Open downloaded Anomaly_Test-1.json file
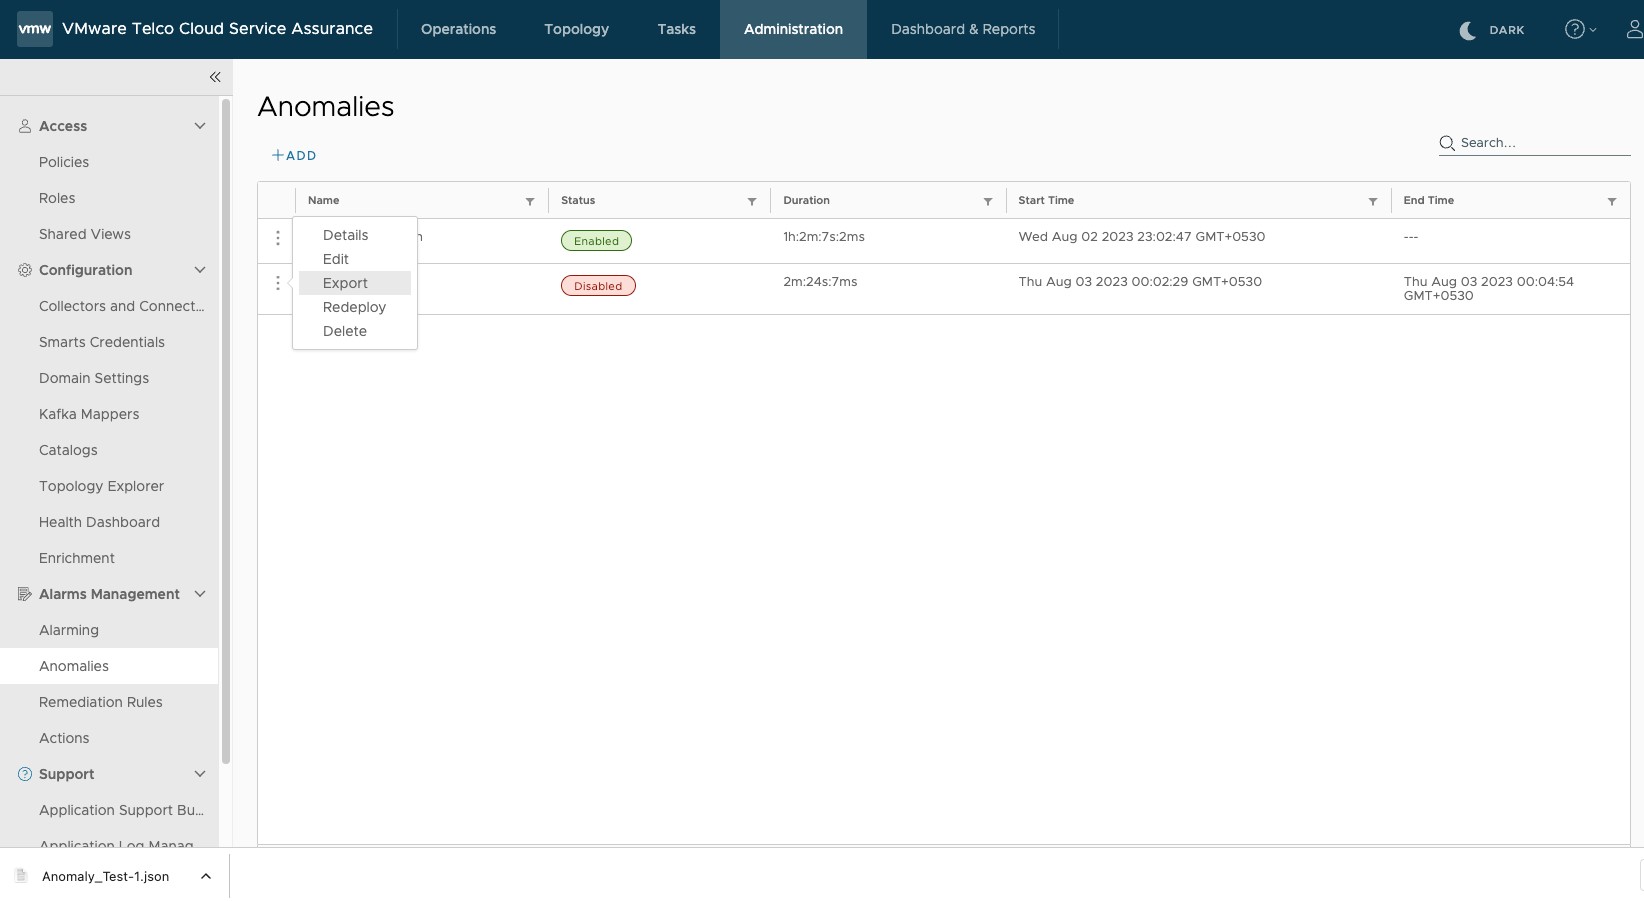The height and width of the screenshot is (901, 1644). point(105,876)
